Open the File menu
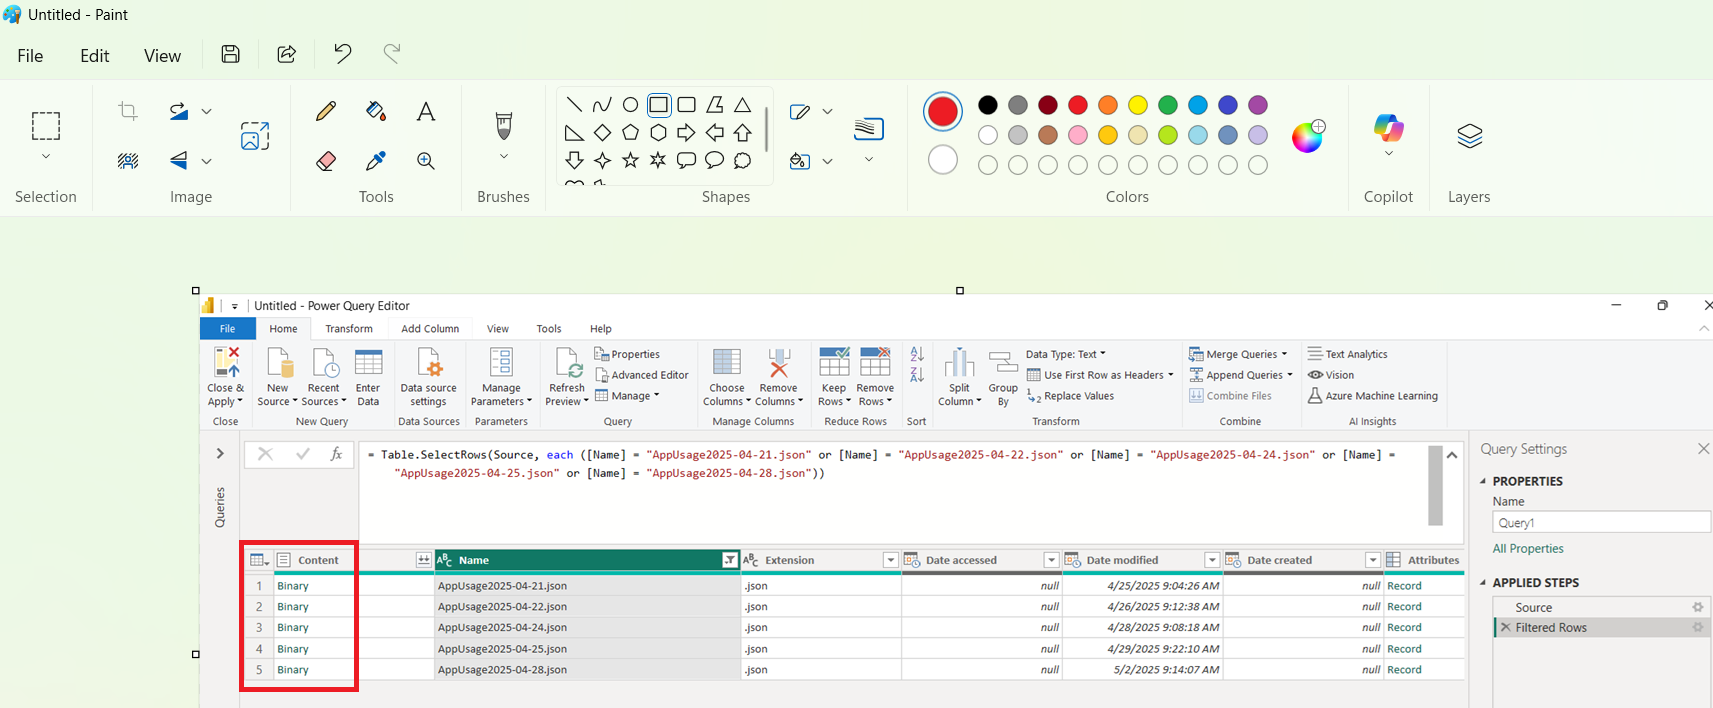Image resolution: width=1713 pixels, height=708 pixels. pyautogui.click(x=30, y=56)
